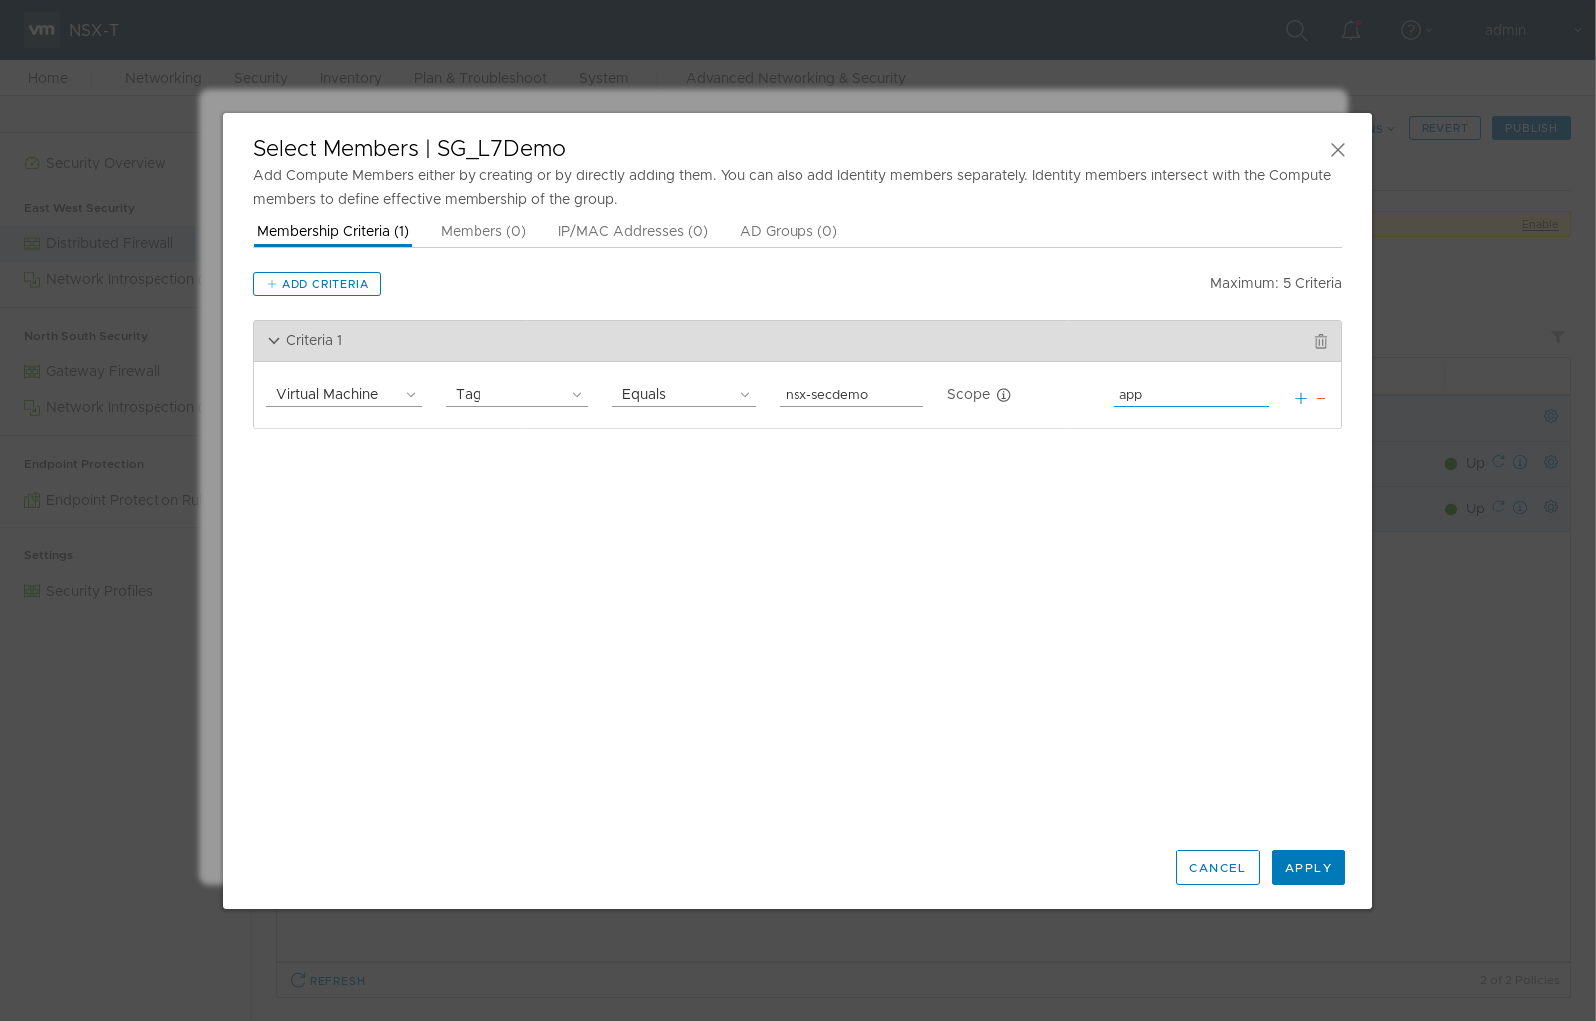Click ADD CRITERIA button
The image size is (1596, 1021).
(x=317, y=284)
